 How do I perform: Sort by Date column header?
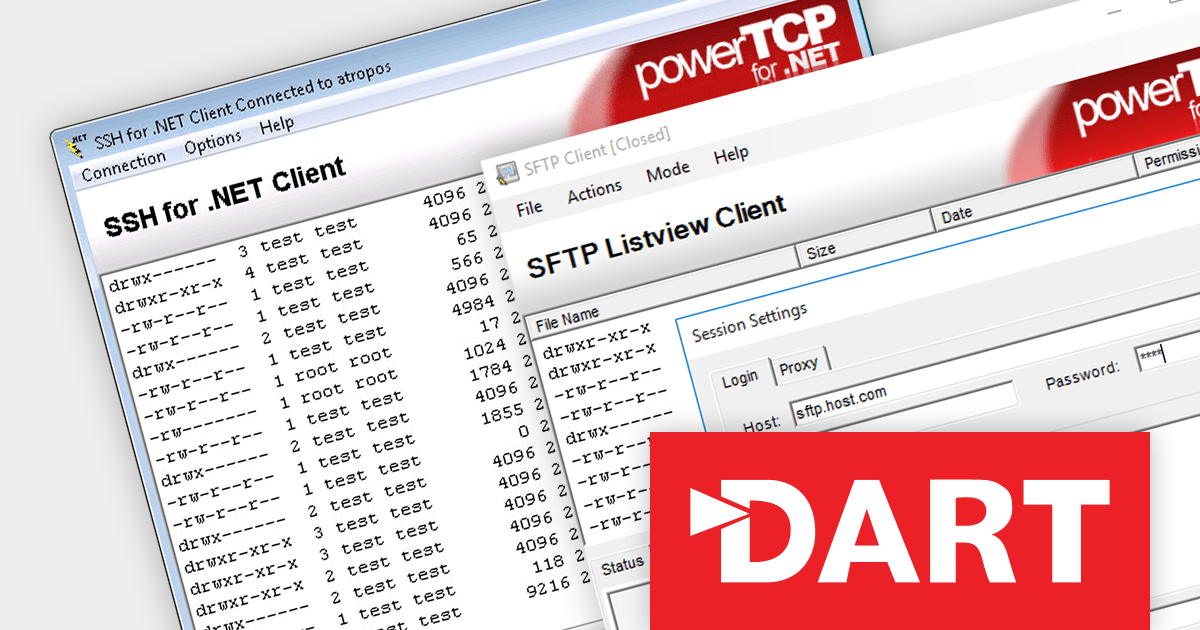[x=1035, y=194]
